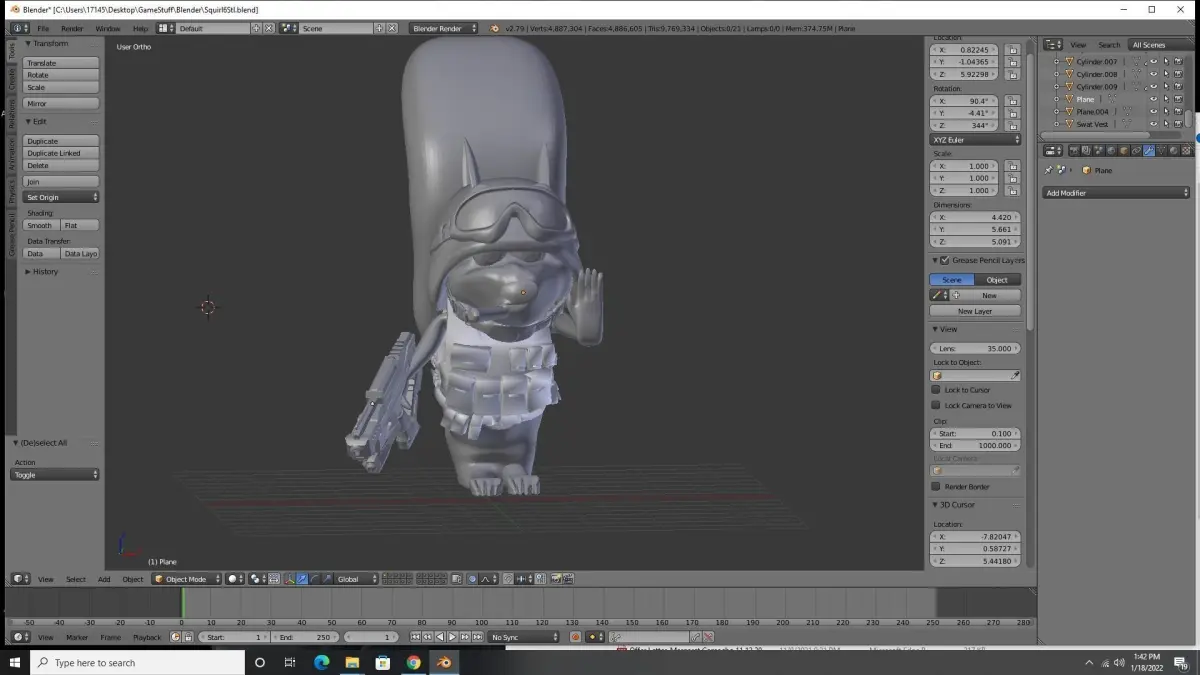Toggle renderability of Cylinder.008 in outliner
Image resolution: width=1200 pixels, height=675 pixels.
click(x=1179, y=74)
